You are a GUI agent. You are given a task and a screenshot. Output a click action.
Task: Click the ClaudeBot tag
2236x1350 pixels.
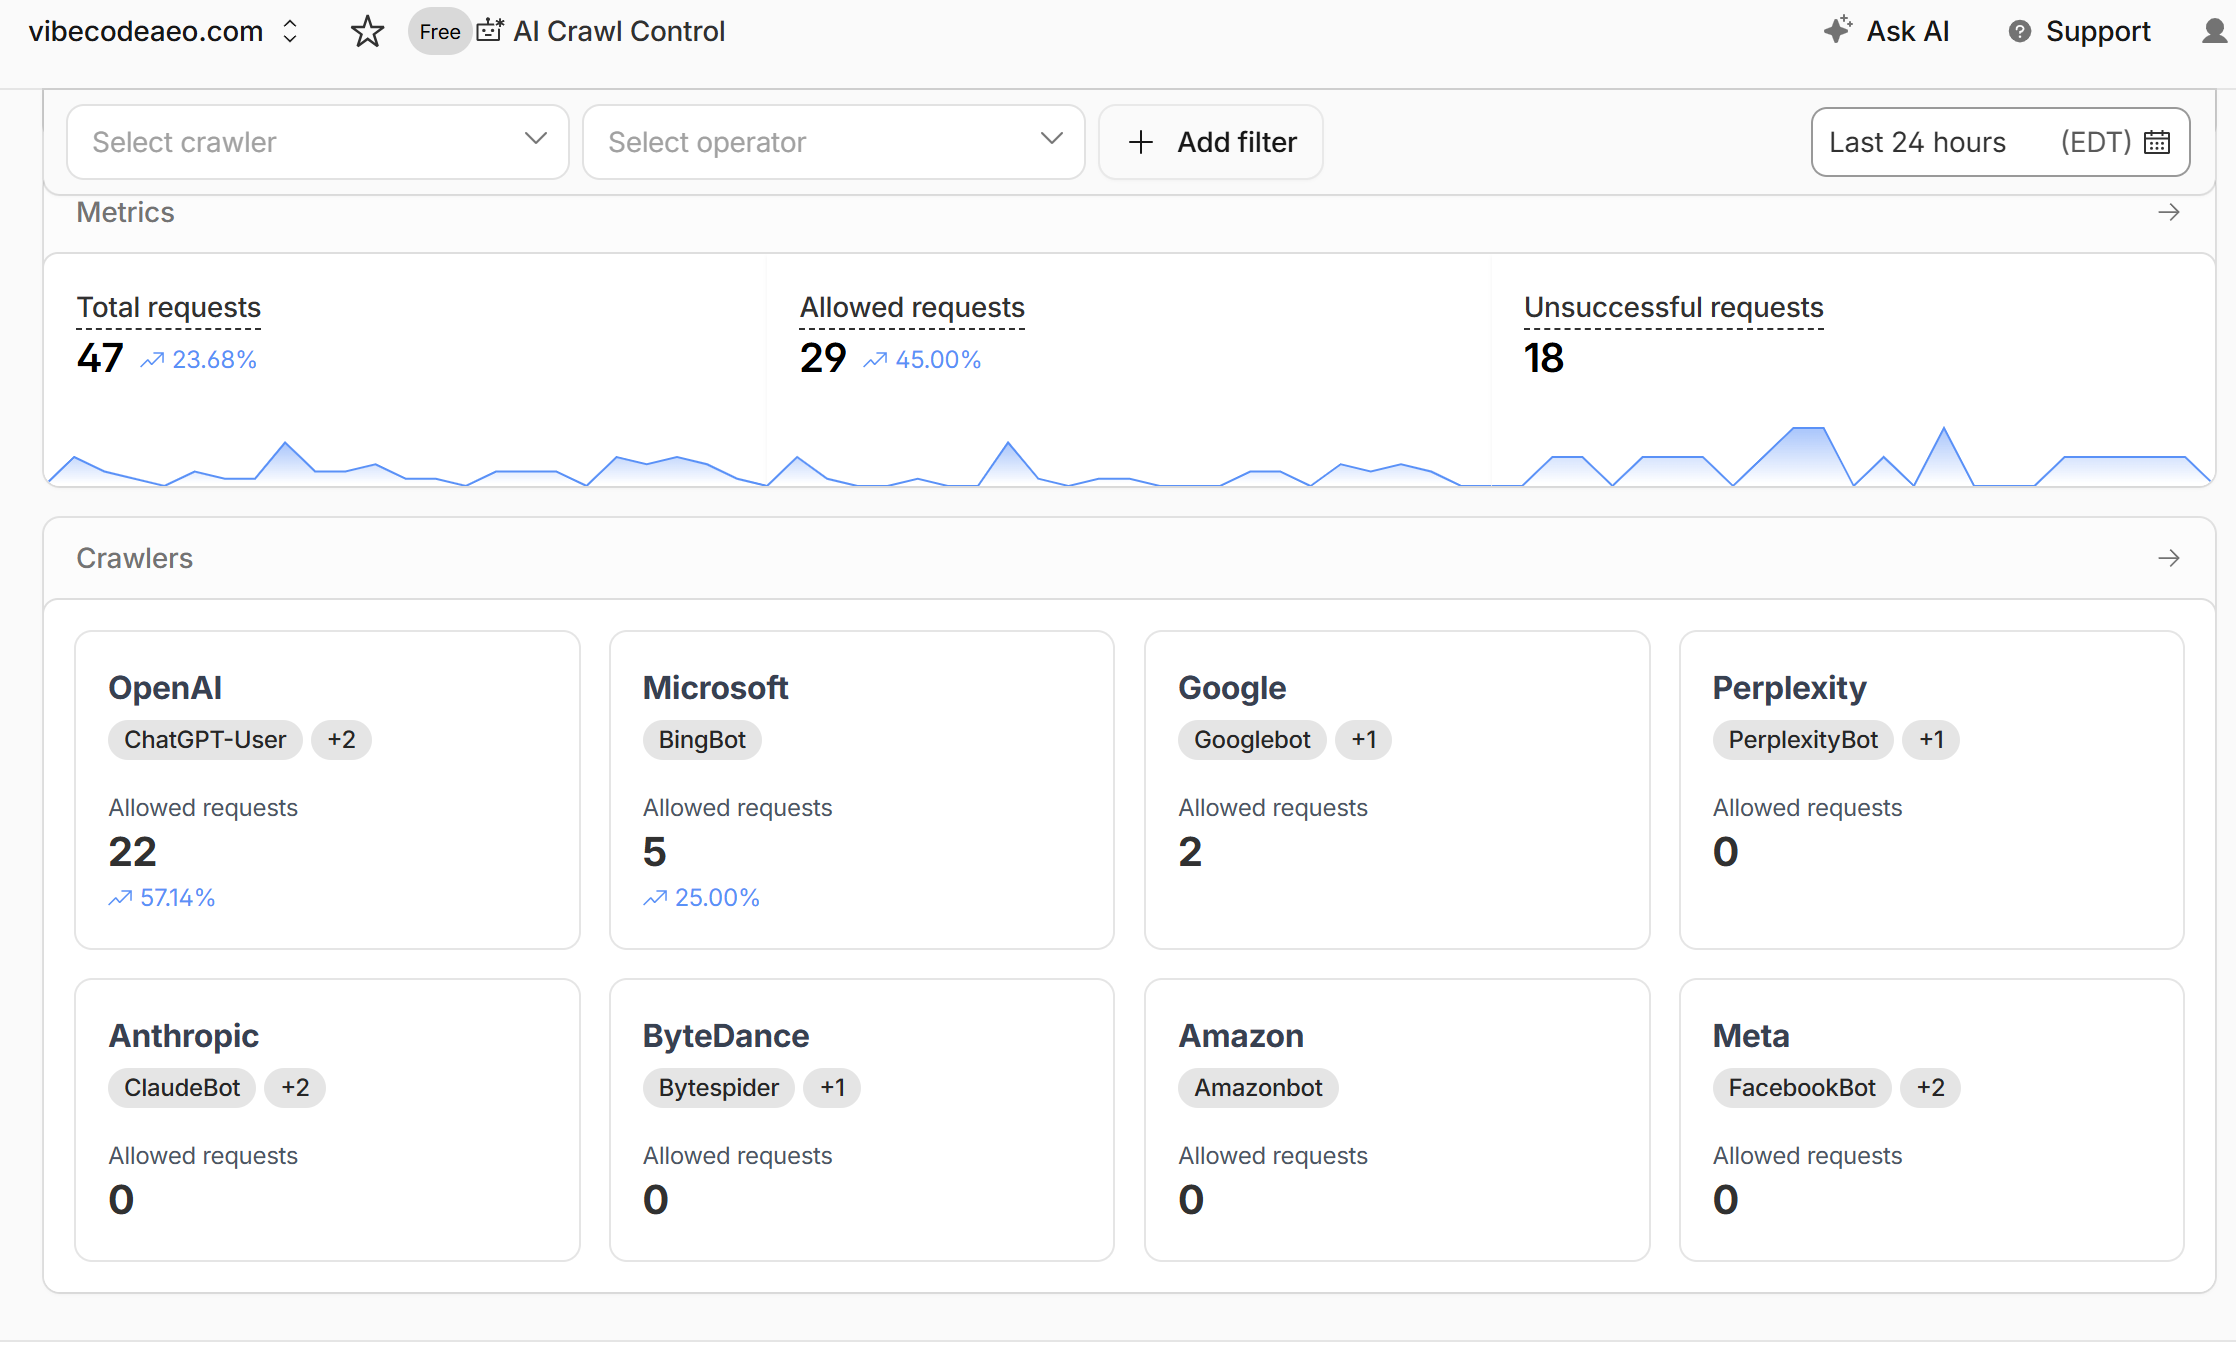[182, 1088]
